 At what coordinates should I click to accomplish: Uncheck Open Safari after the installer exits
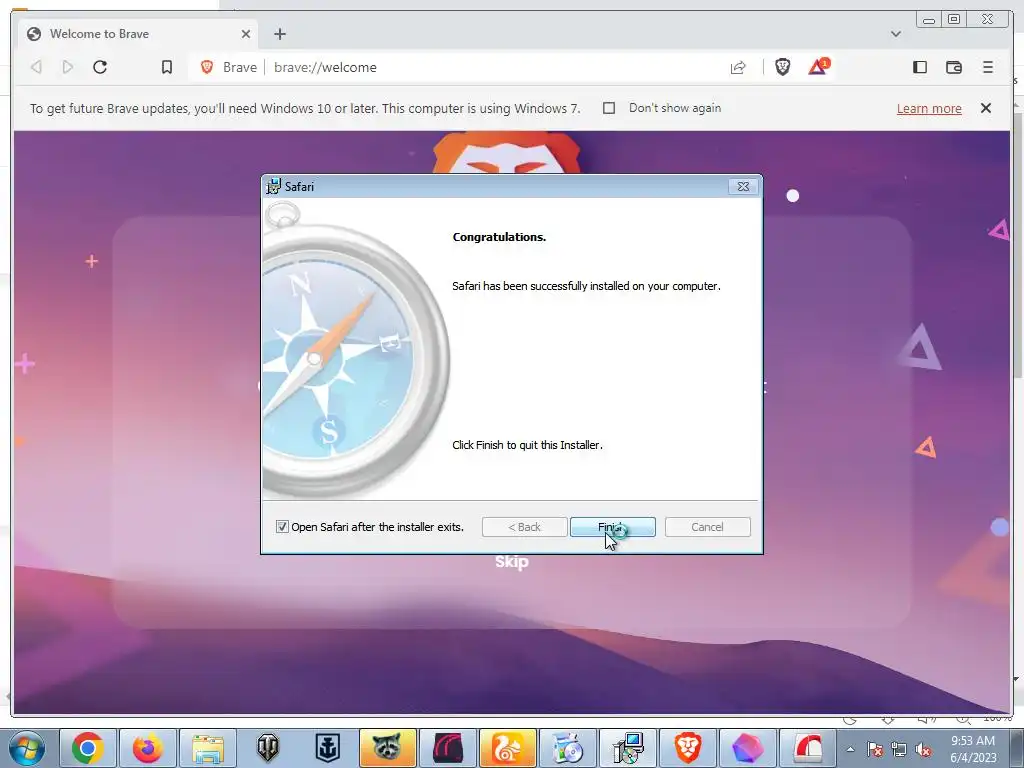pyautogui.click(x=282, y=526)
